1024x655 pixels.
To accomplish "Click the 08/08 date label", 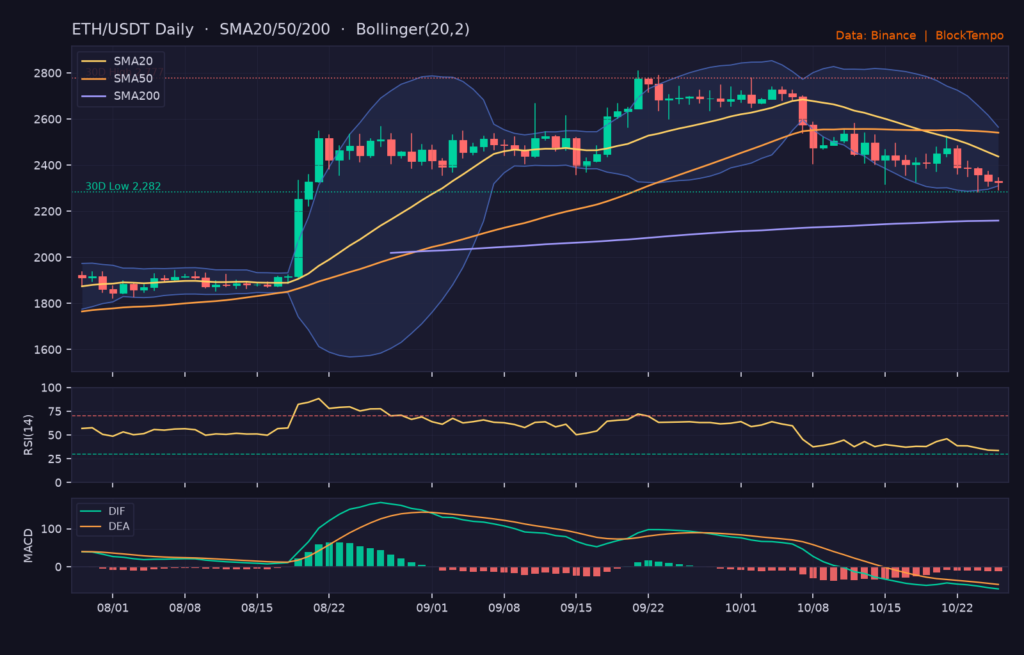I will (185, 608).
